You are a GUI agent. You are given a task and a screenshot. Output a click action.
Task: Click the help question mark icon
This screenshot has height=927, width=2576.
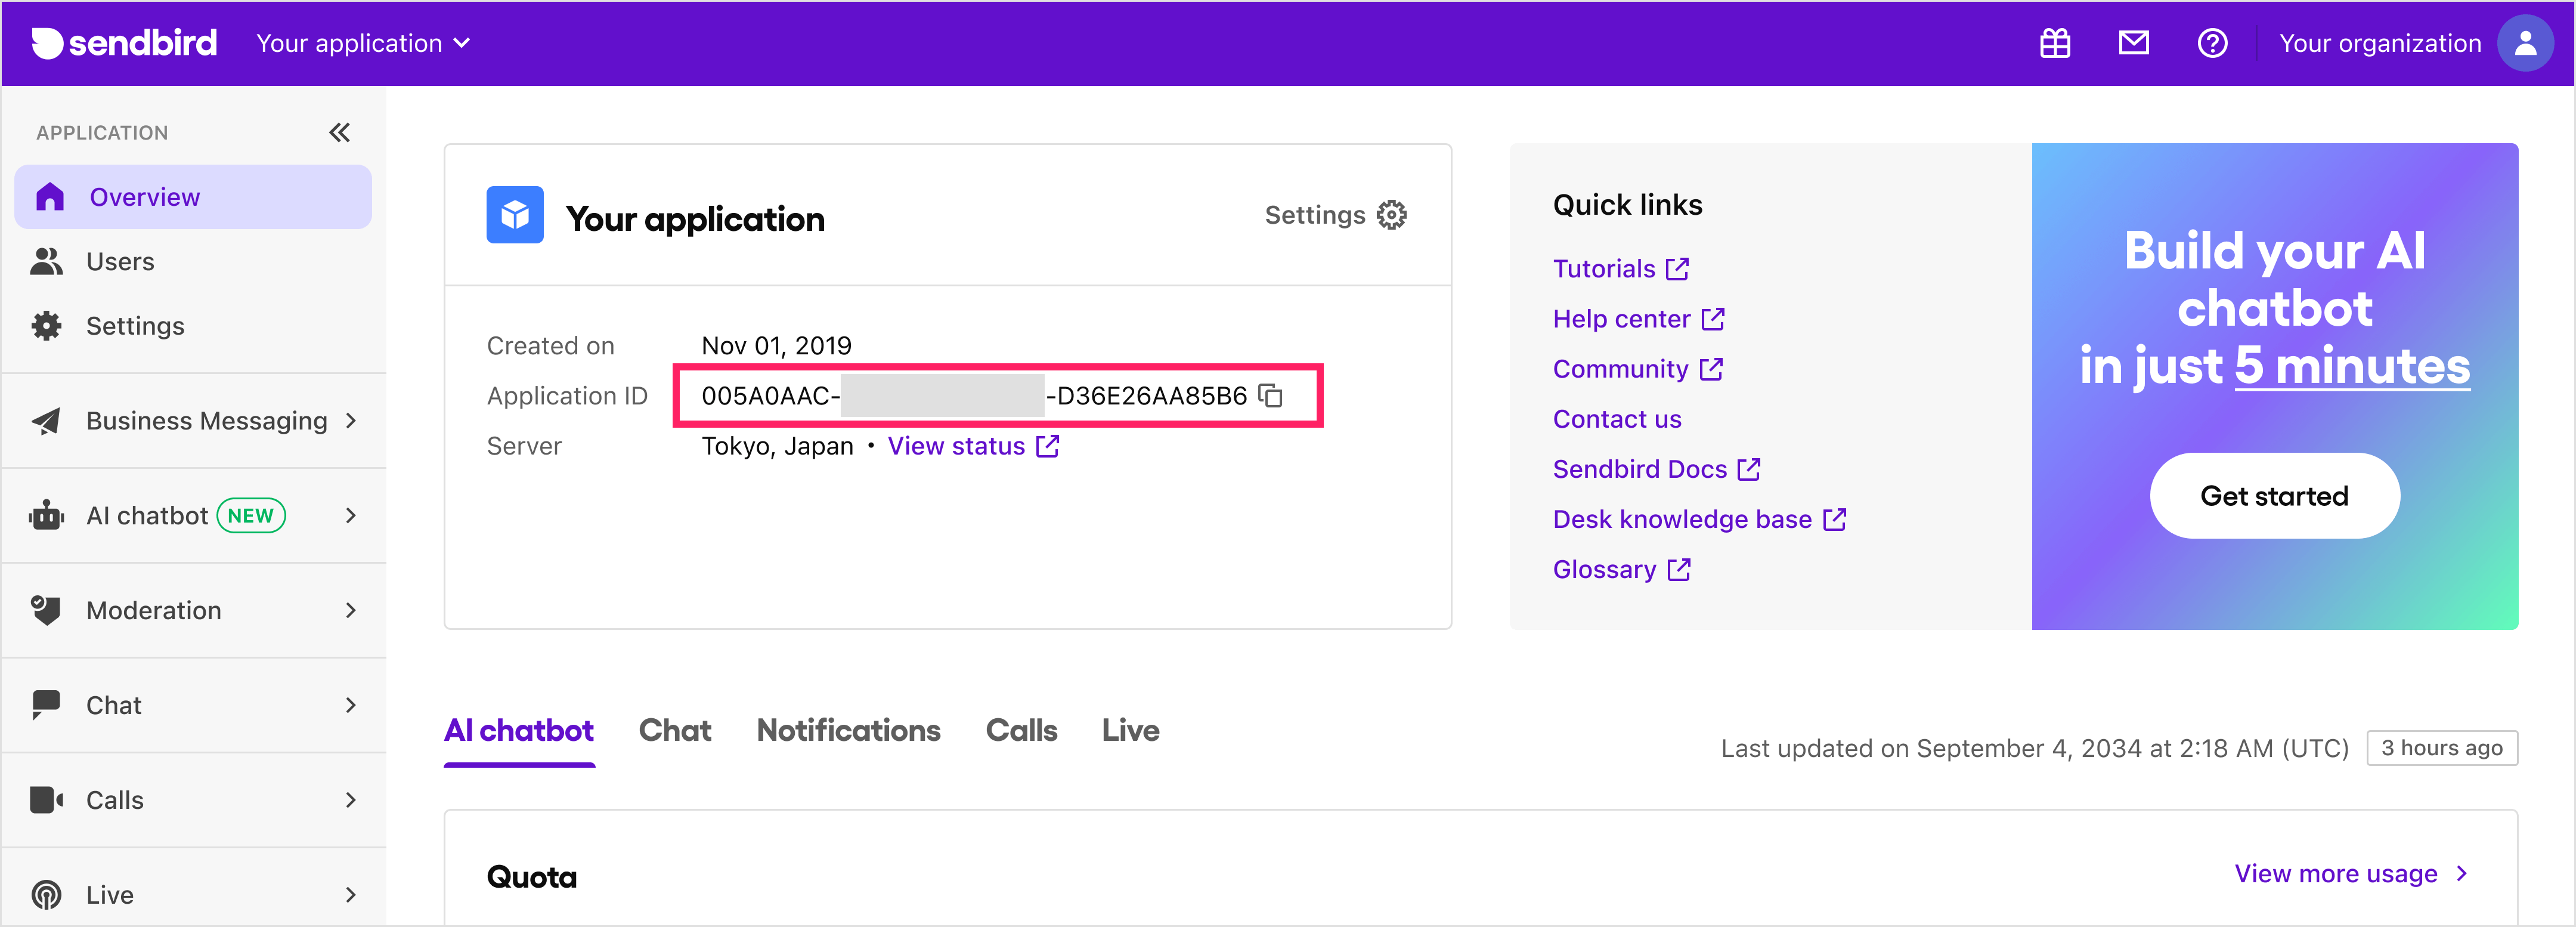[2212, 43]
